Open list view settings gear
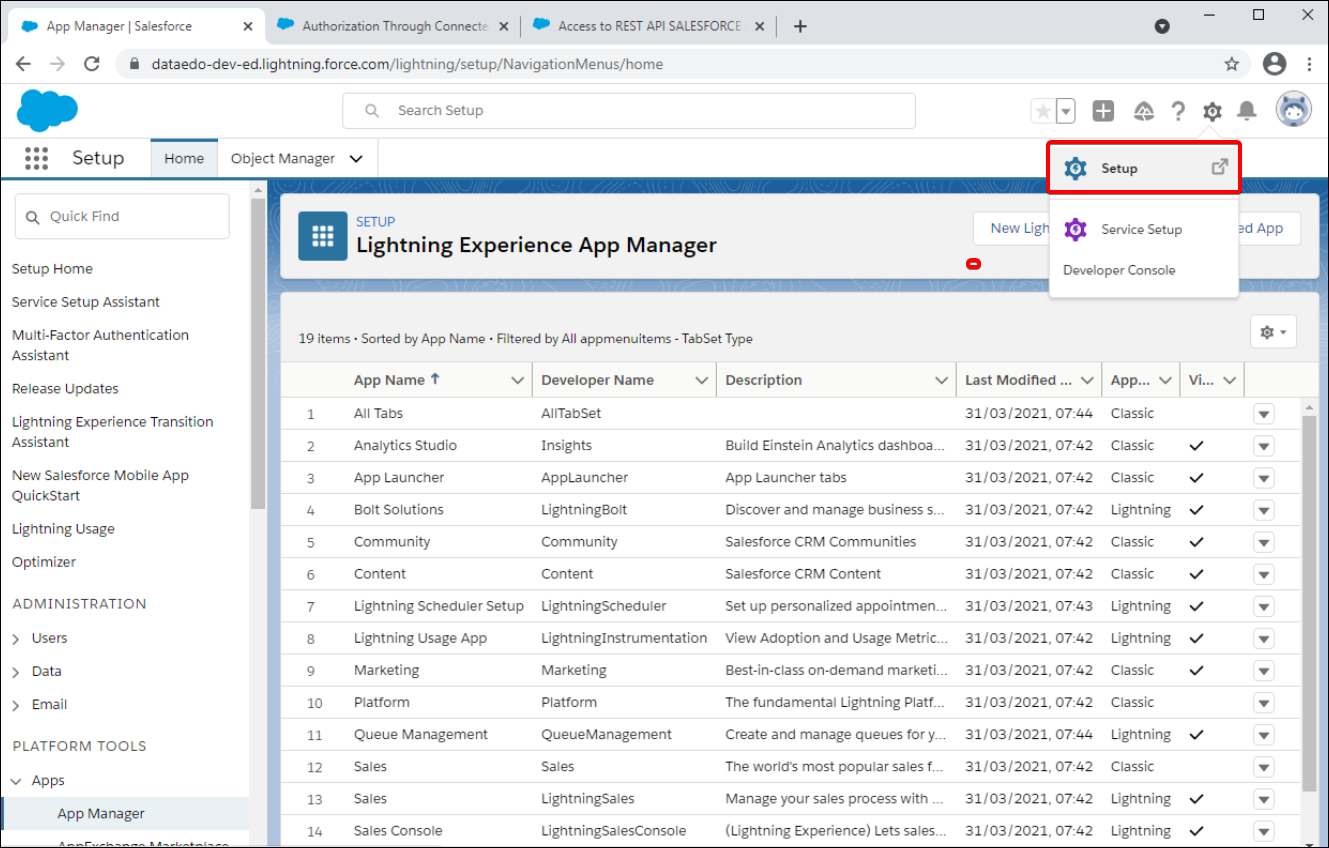Screen dimensions: 1329x848 pyautogui.click(x=1273, y=332)
